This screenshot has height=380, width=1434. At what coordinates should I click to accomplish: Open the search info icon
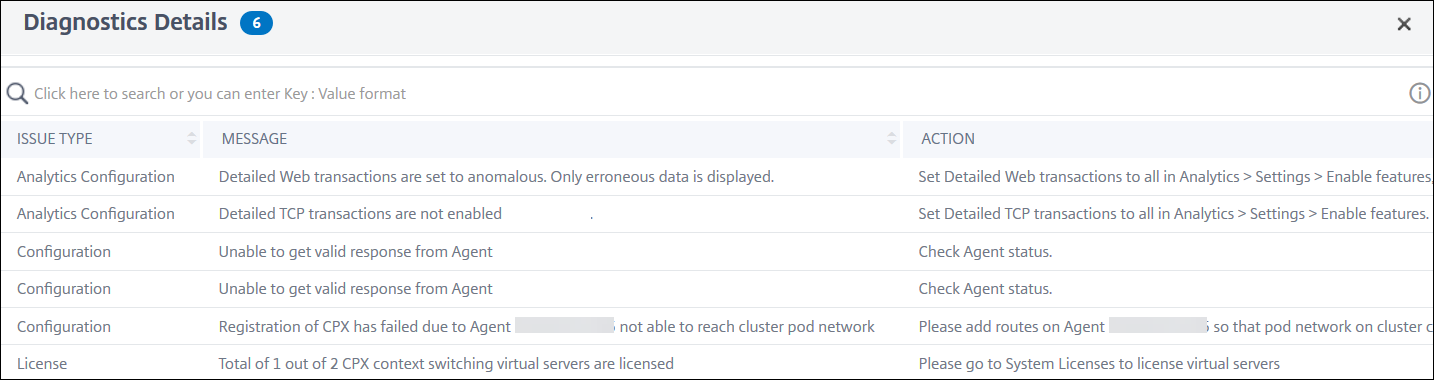[1420, 93]
